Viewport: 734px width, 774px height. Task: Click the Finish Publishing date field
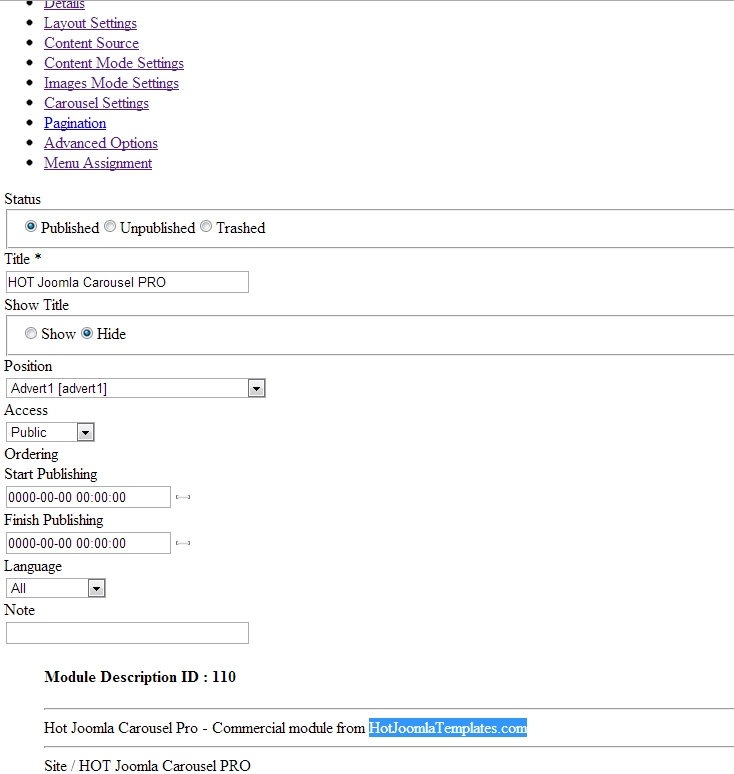pyautogui.click(x=88, y=543)
